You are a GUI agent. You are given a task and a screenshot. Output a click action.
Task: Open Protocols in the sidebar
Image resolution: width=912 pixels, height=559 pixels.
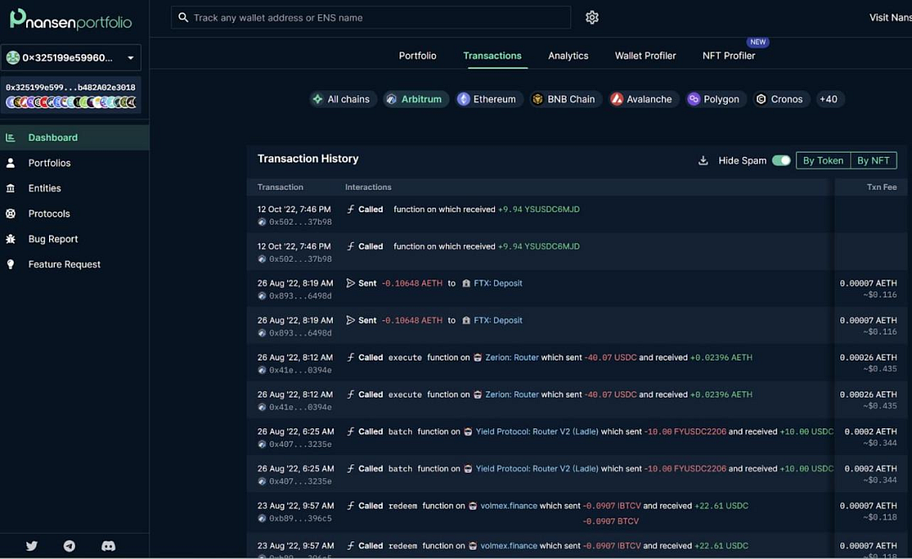coord(74,213)
